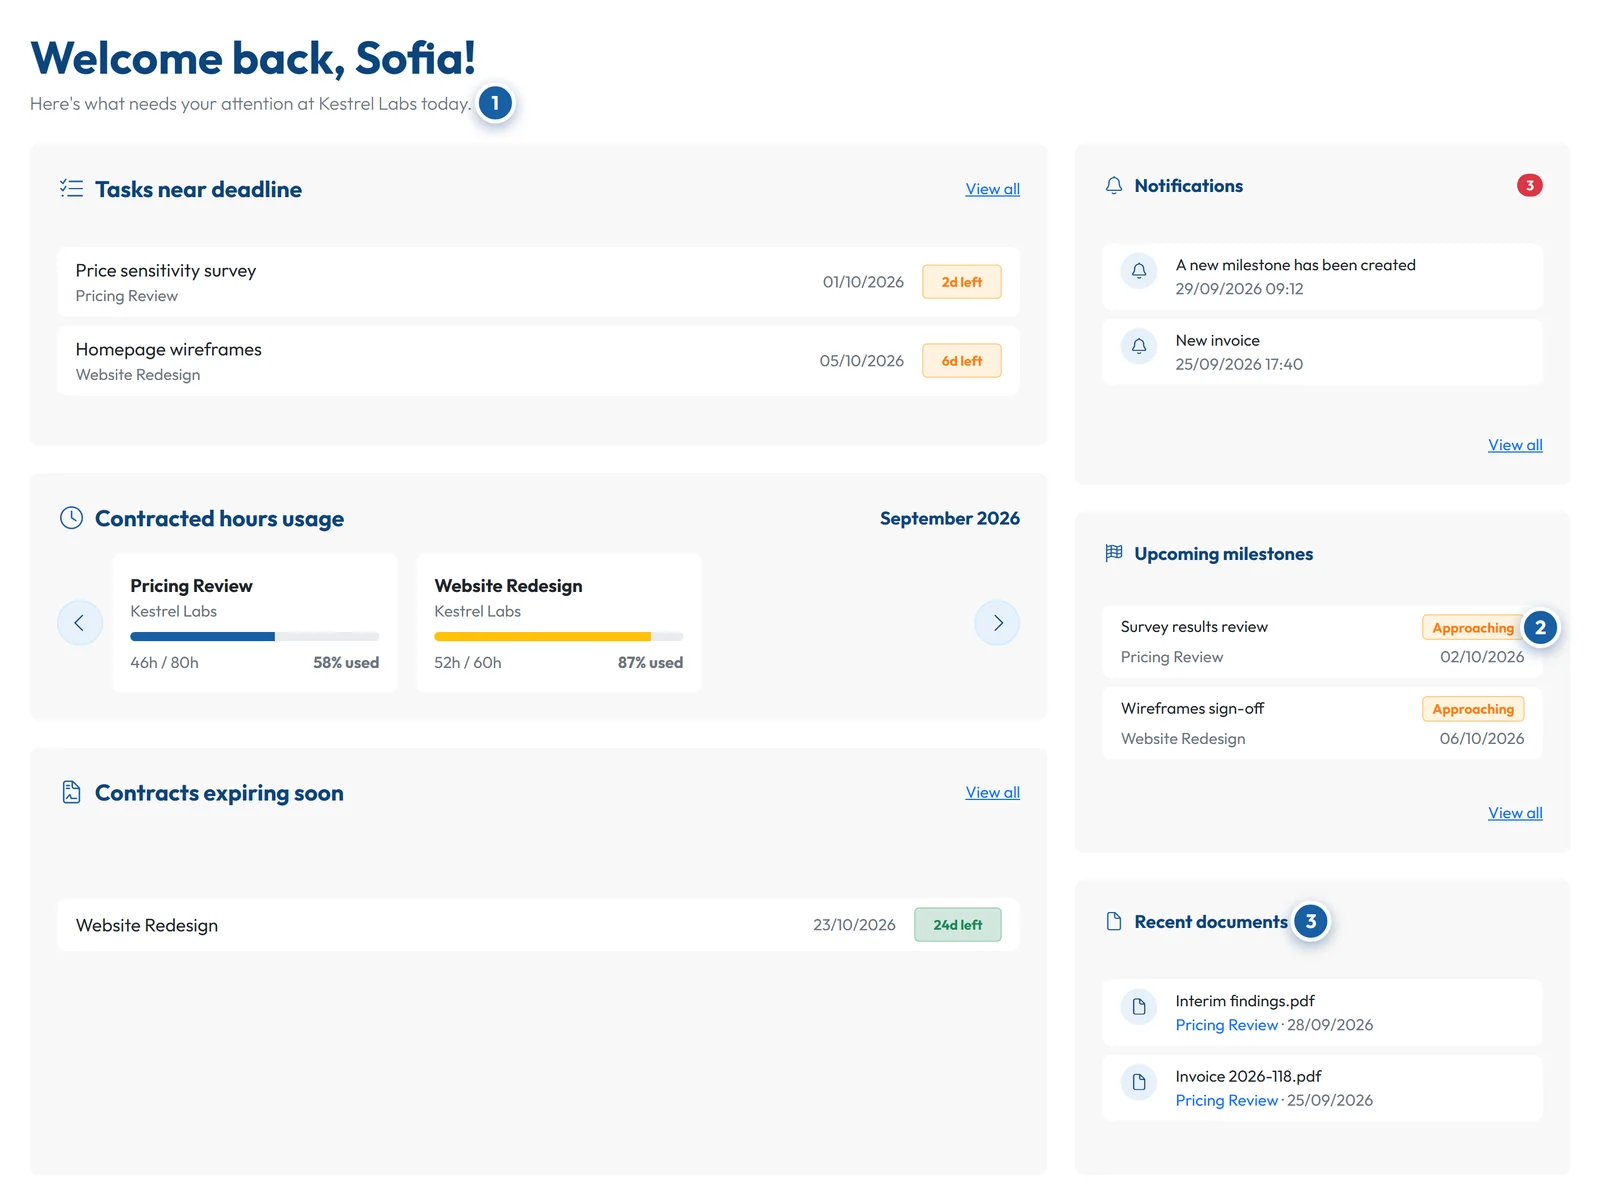Click the Website Redesign hours progress bar
This screenshot has height=1200, width=1600.
coord(558,636)
